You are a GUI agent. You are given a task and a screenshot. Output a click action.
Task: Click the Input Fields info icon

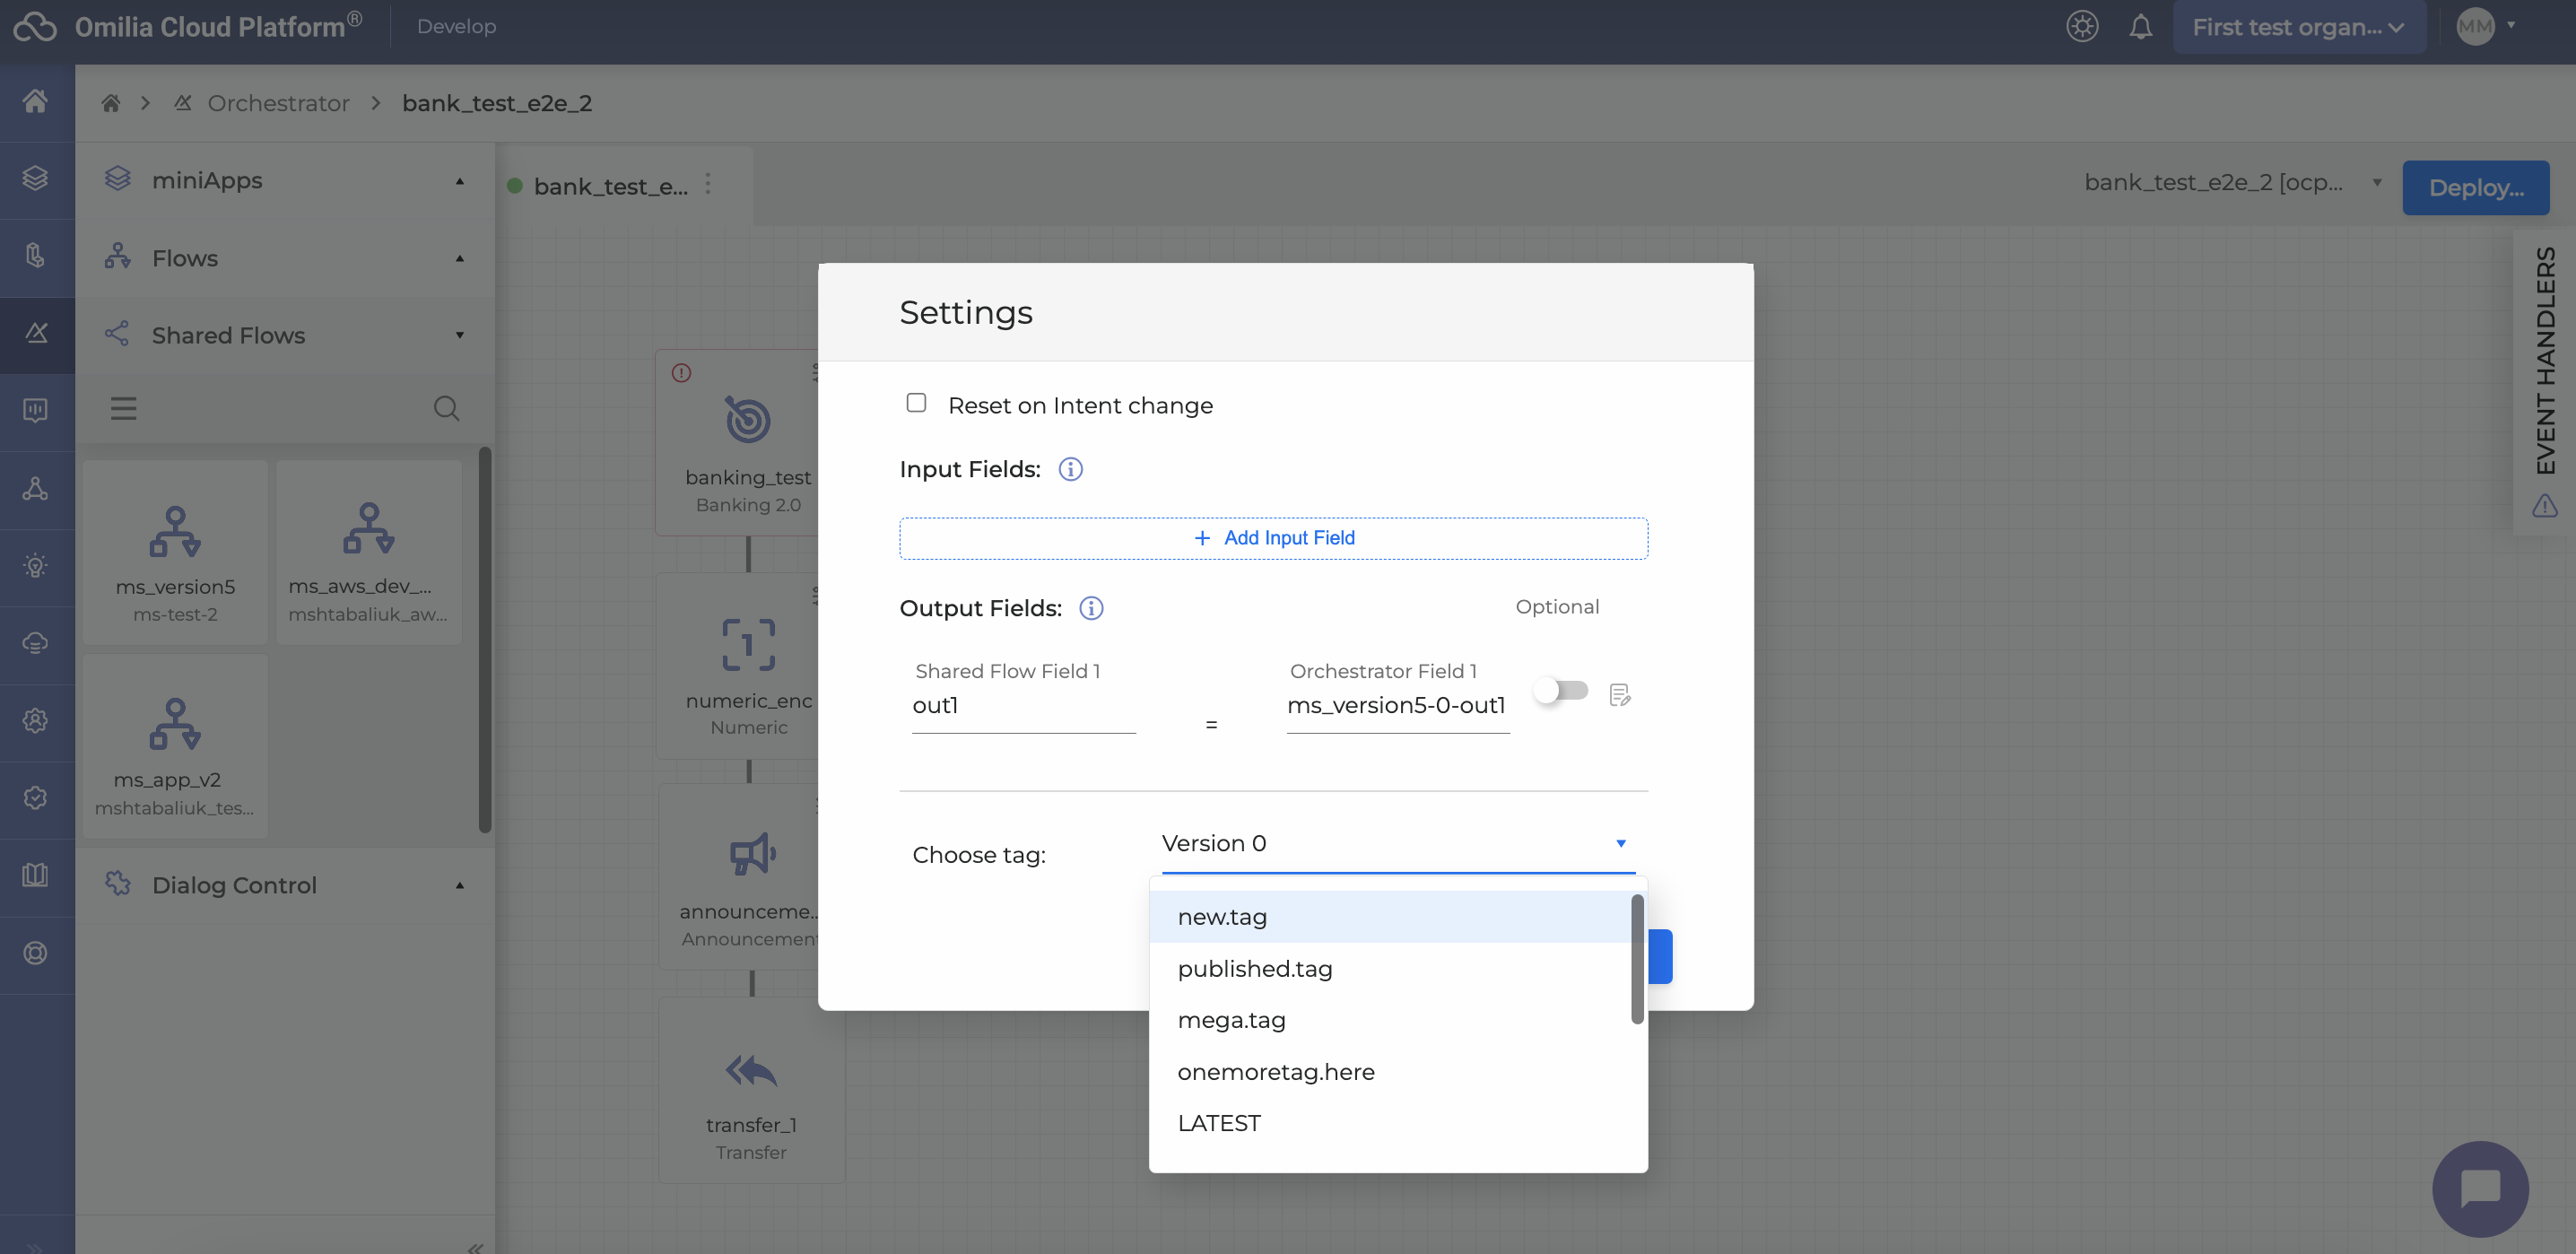pos(1070,469)
